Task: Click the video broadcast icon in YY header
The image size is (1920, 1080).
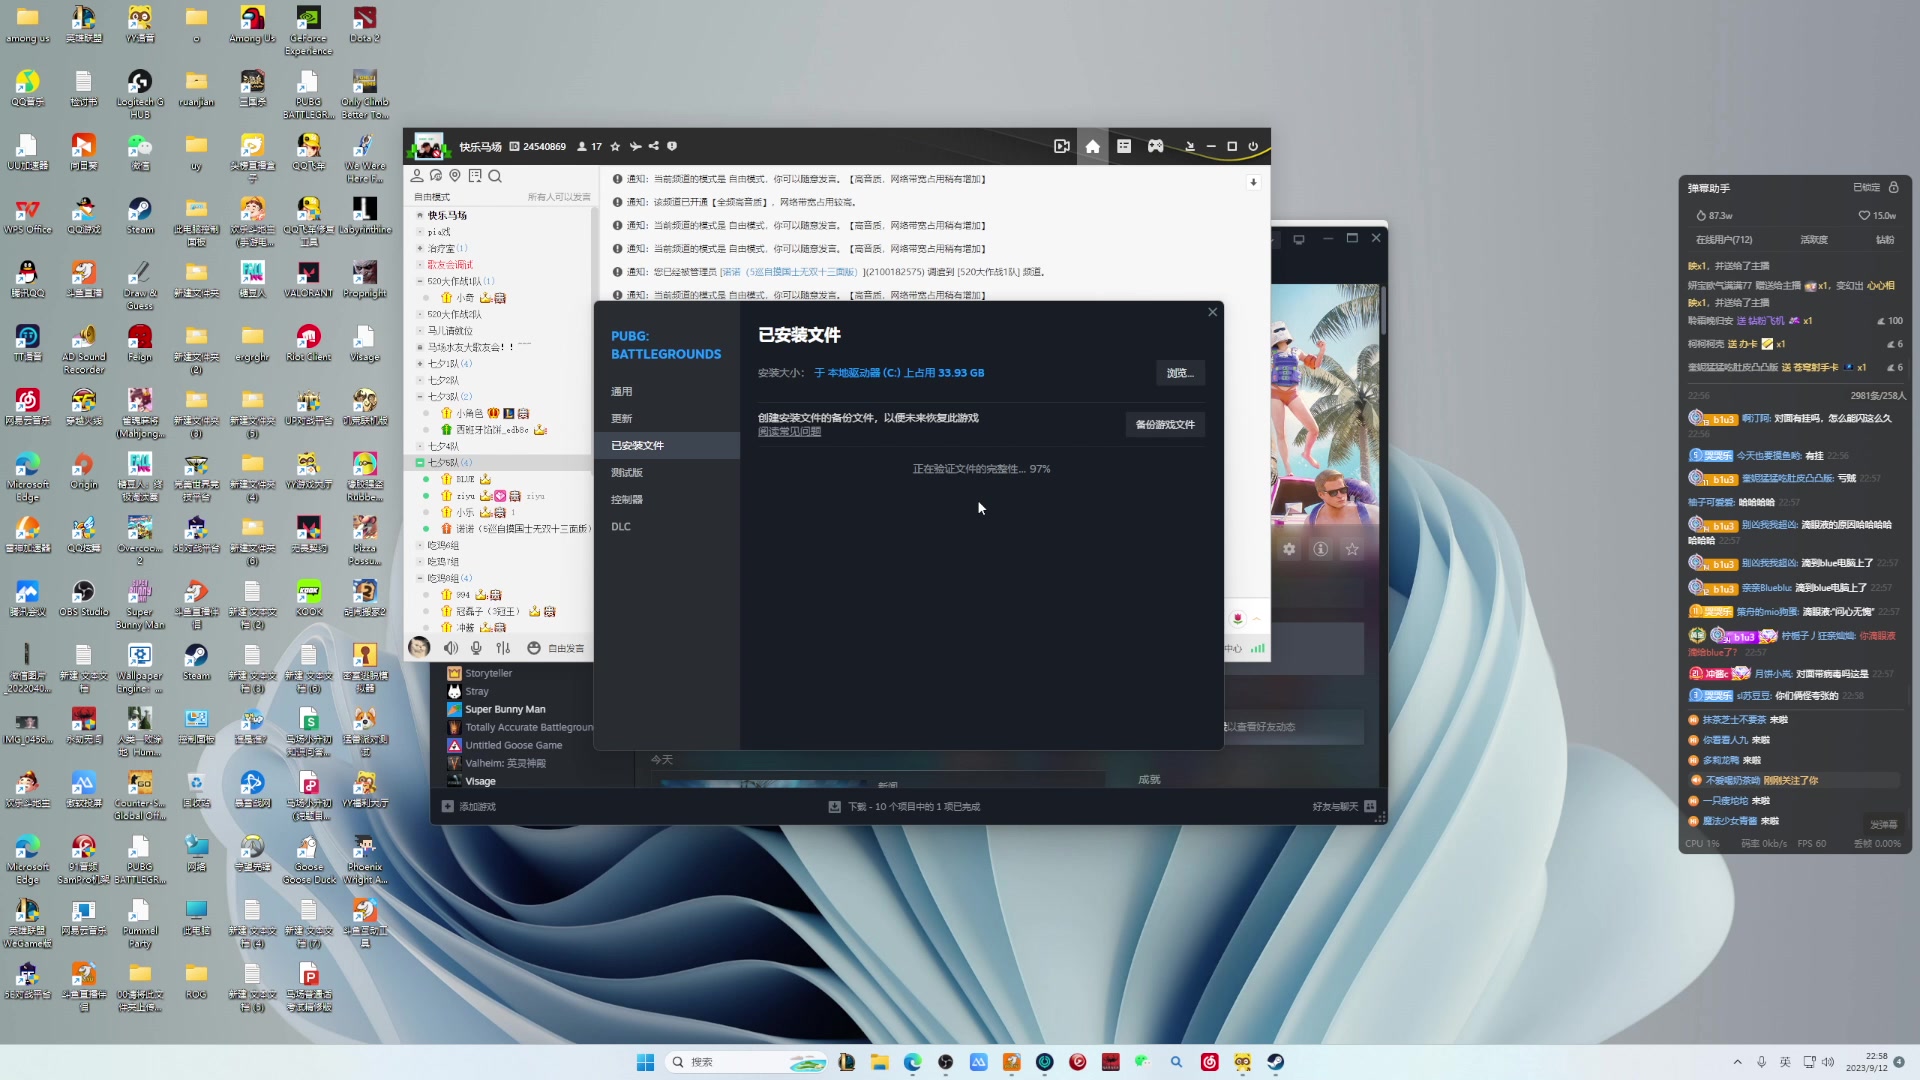Action: point(1061,147)
